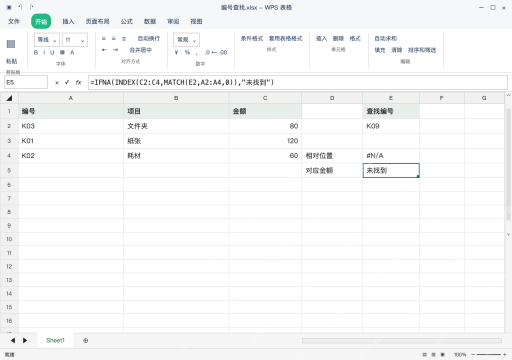This screenshot has height=360, width=512.
Task: Apply ¥ currency number format
Action: coord(176,52)
